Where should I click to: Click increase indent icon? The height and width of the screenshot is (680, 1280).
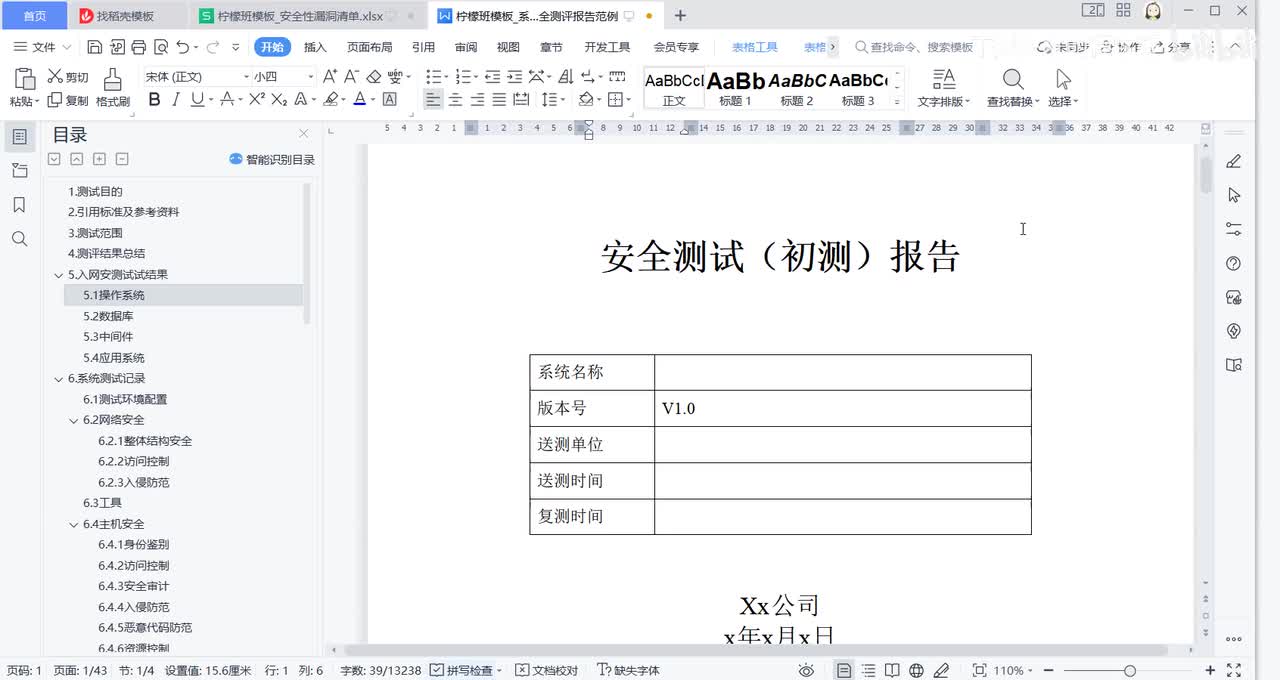click(x=515, y=76)
